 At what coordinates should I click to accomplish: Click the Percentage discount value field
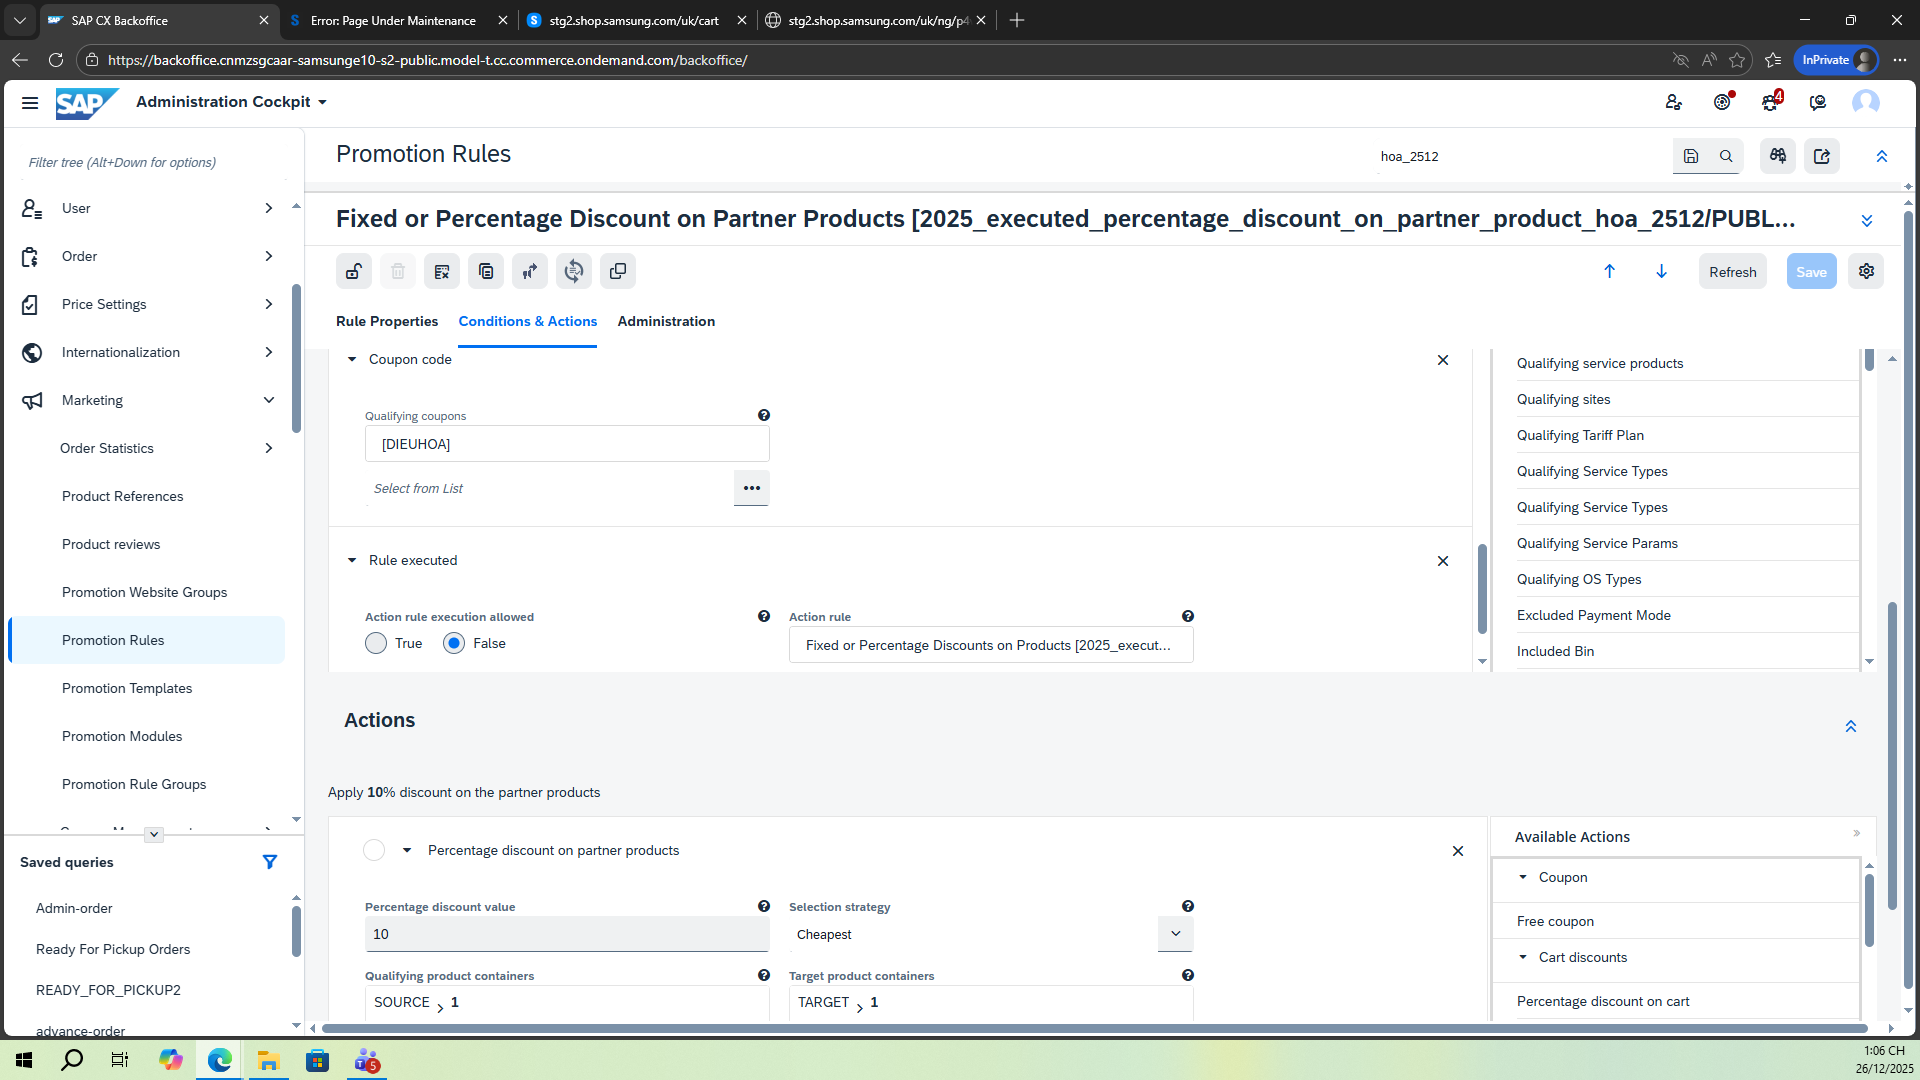[x=566, y=934]
